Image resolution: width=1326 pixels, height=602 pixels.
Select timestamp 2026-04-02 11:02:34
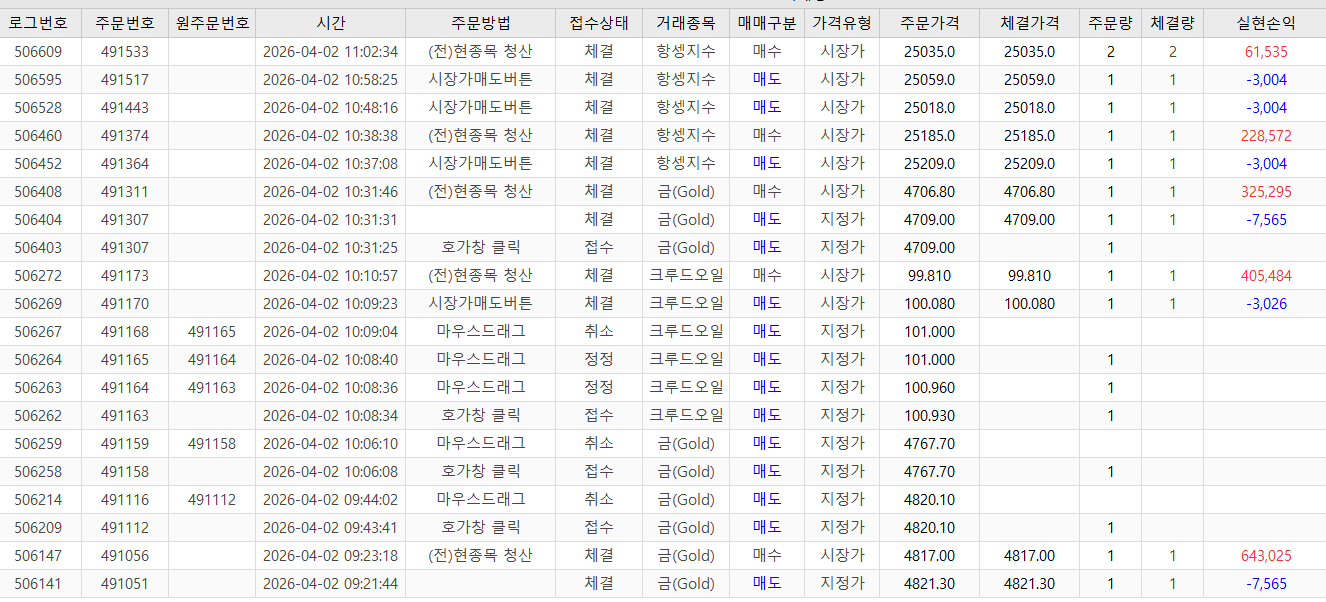pos(330,52)
